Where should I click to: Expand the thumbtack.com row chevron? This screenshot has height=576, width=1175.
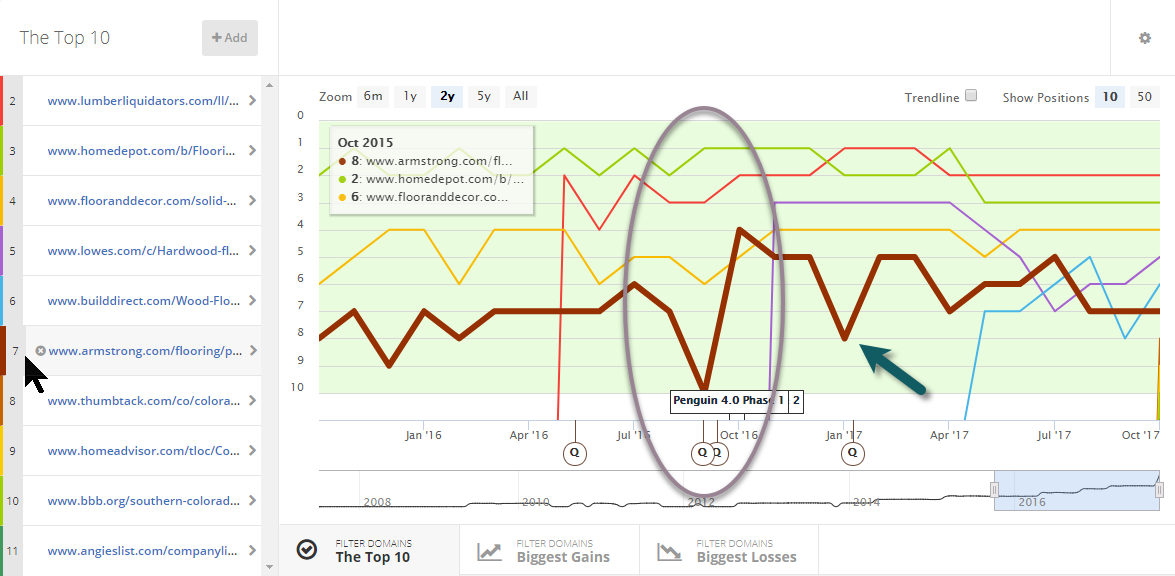pos(253,401)
